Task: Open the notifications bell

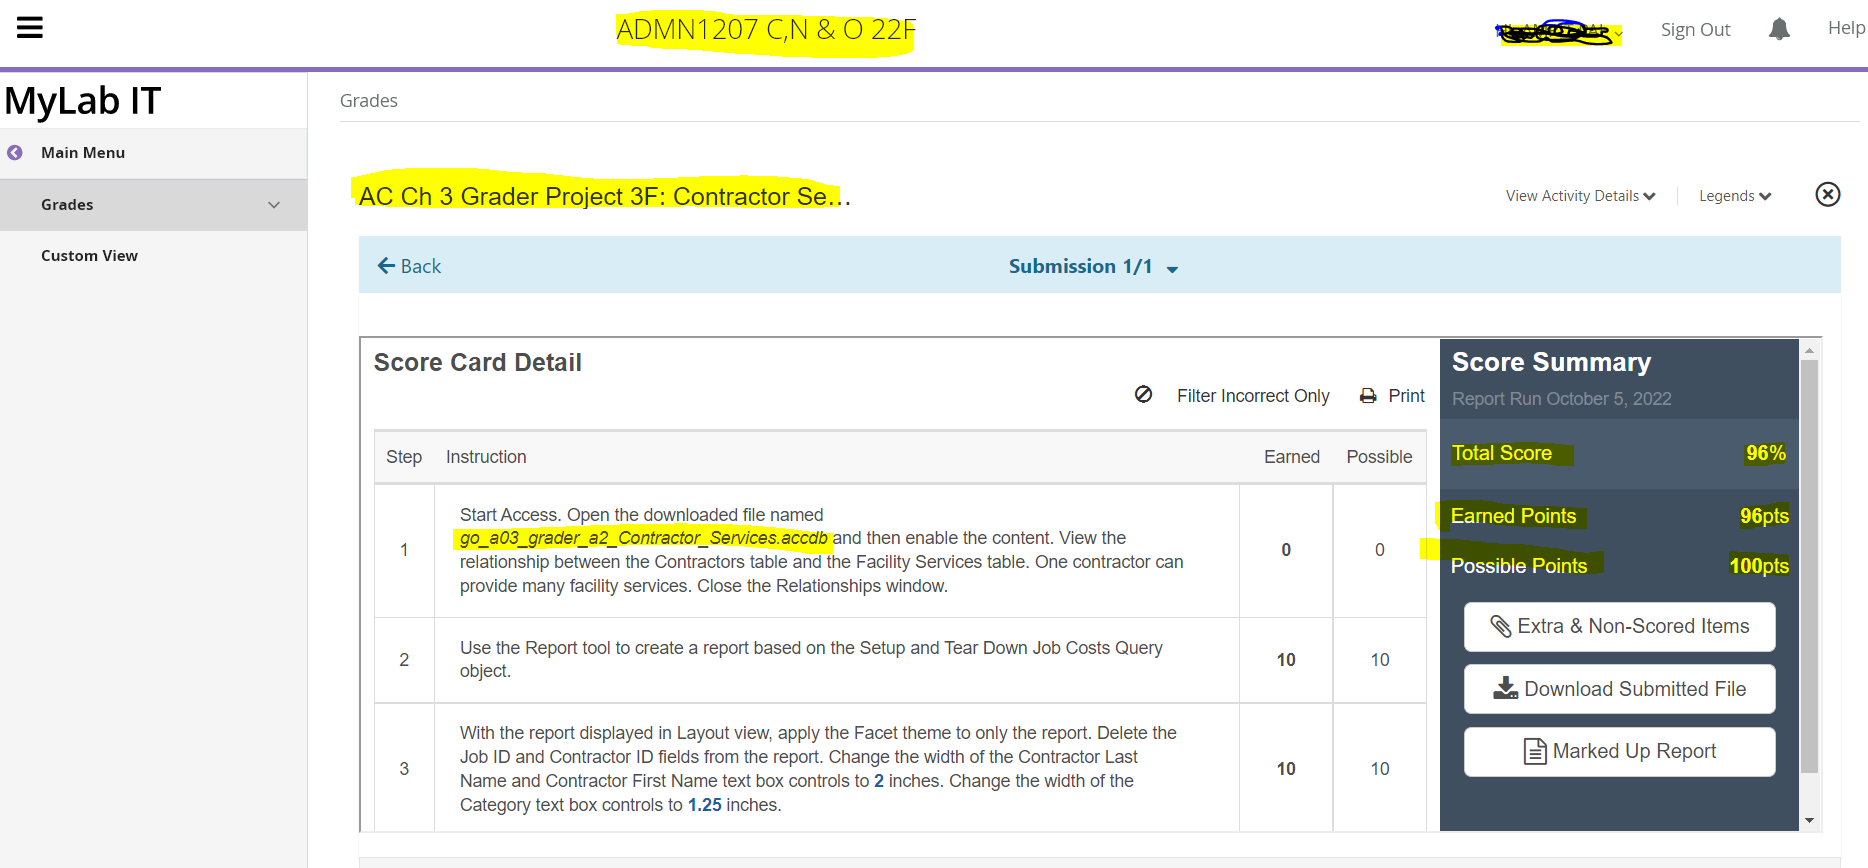Action: click(x=1779, y=29)
